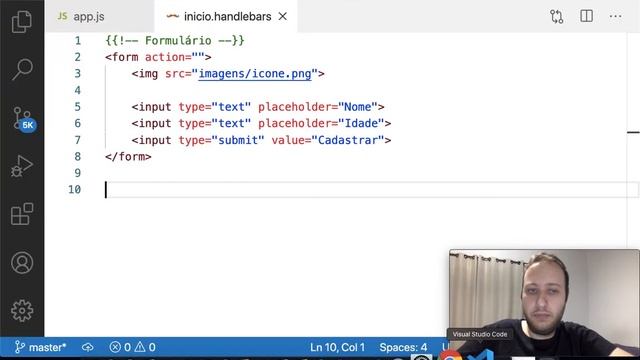
Task: Open the More Actions ellipsis menu
Action: point(616,16)
